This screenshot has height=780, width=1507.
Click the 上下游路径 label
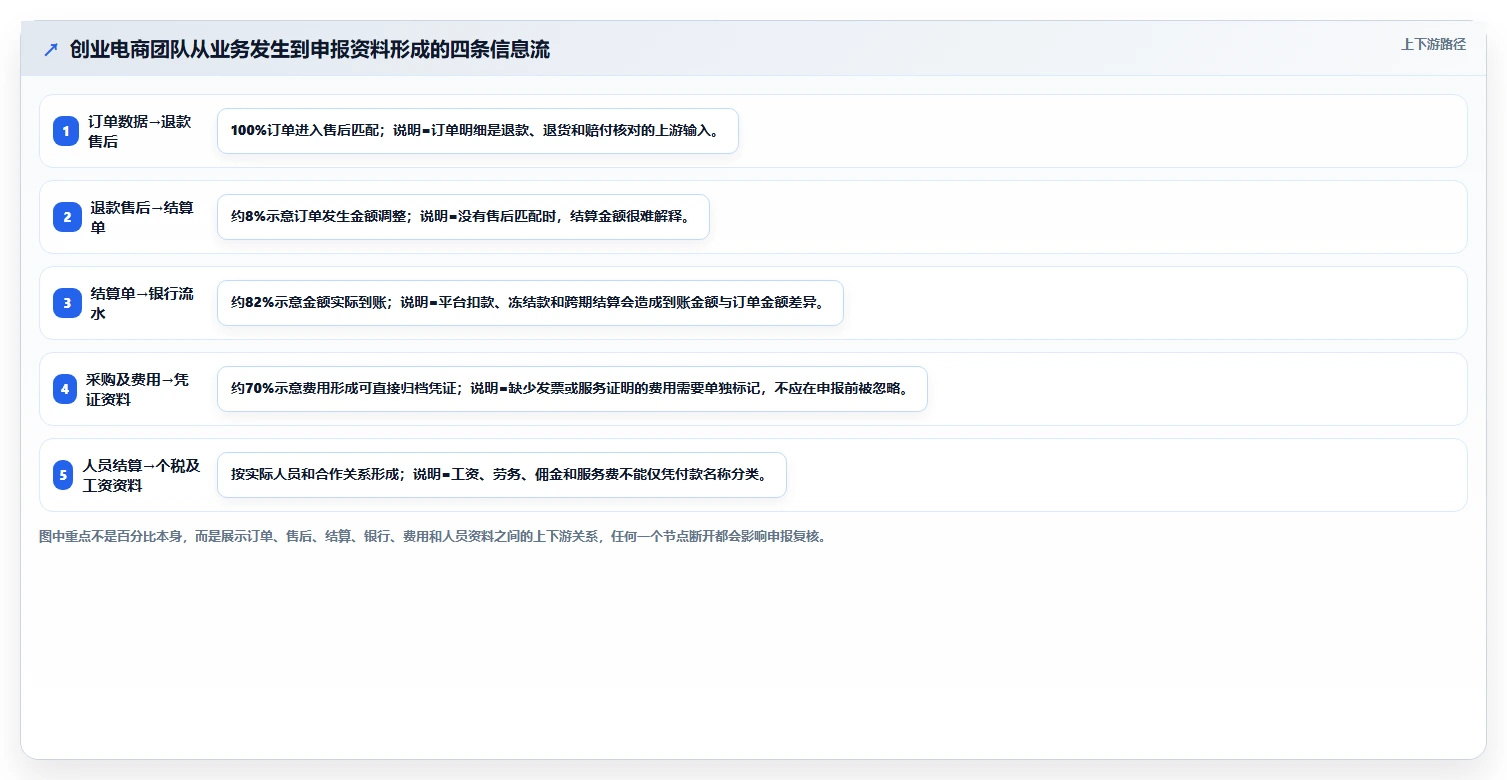tap(1433, 44)
